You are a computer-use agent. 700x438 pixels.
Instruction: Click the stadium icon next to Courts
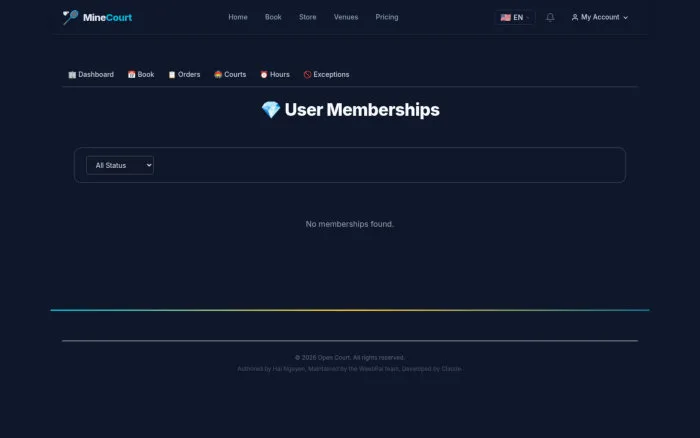point(218,75)
